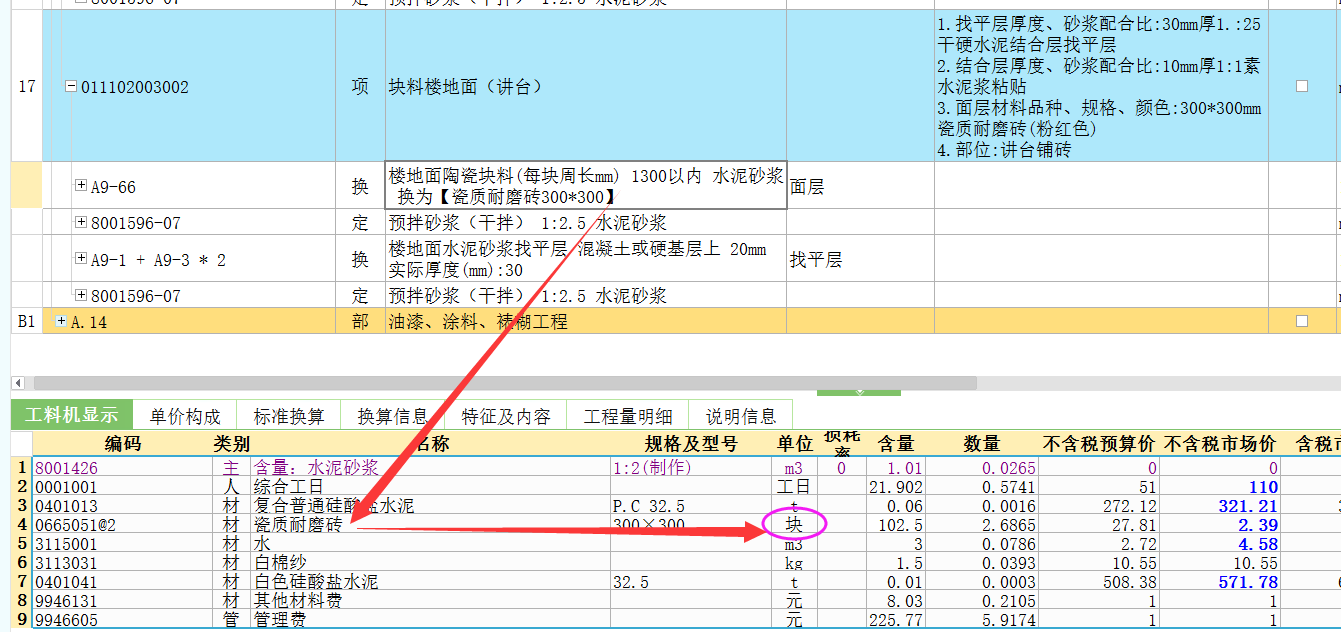The height and width of the screenshot is (632, 1341).
Task: Select the 面层 cell in the A9-66 row
Action: [861, 185]
